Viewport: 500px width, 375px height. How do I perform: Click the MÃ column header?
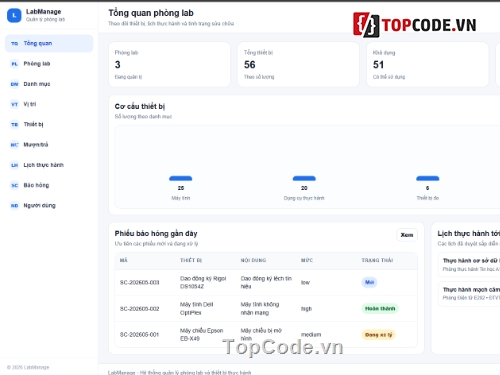(x=124, y=260)
